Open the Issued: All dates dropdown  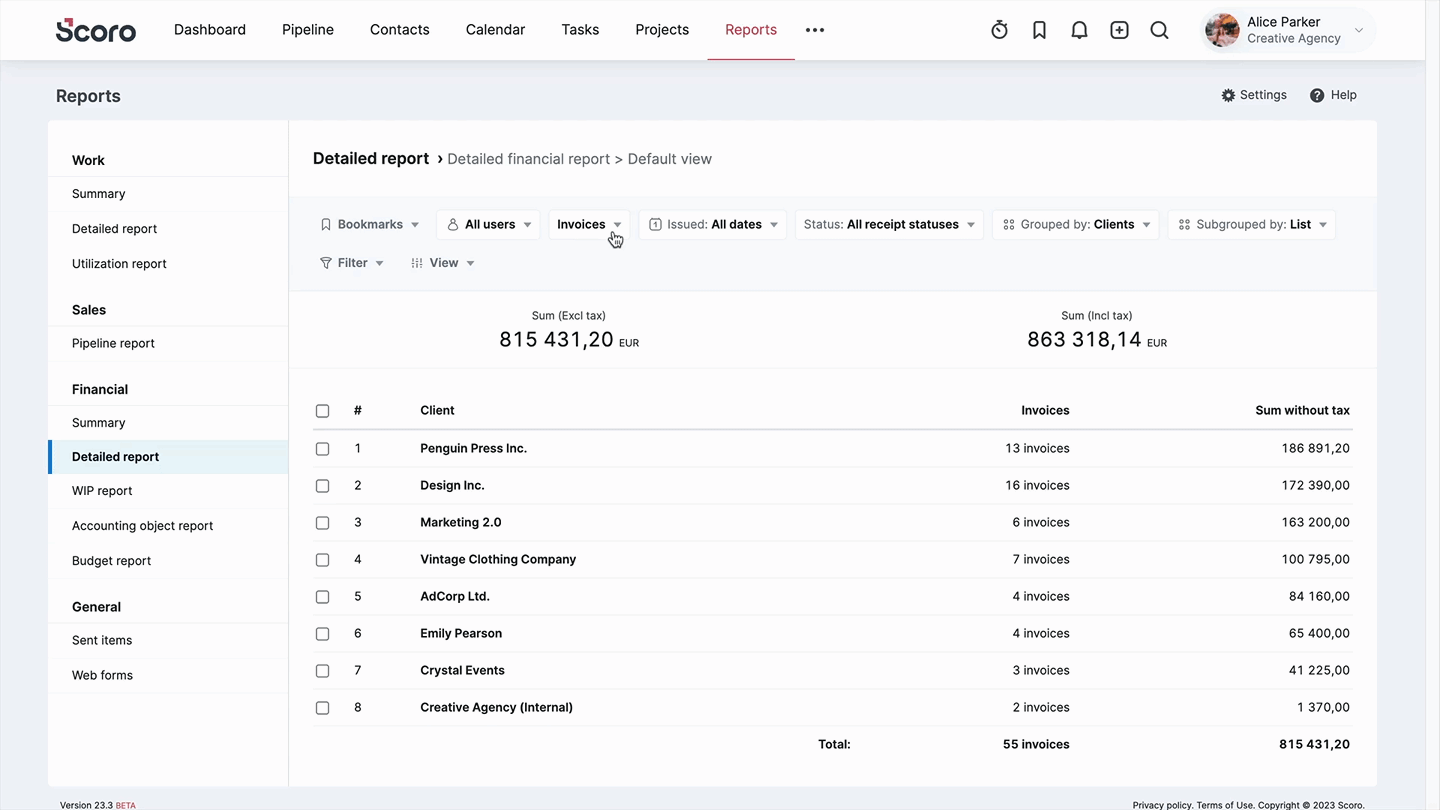pos(712,224)
